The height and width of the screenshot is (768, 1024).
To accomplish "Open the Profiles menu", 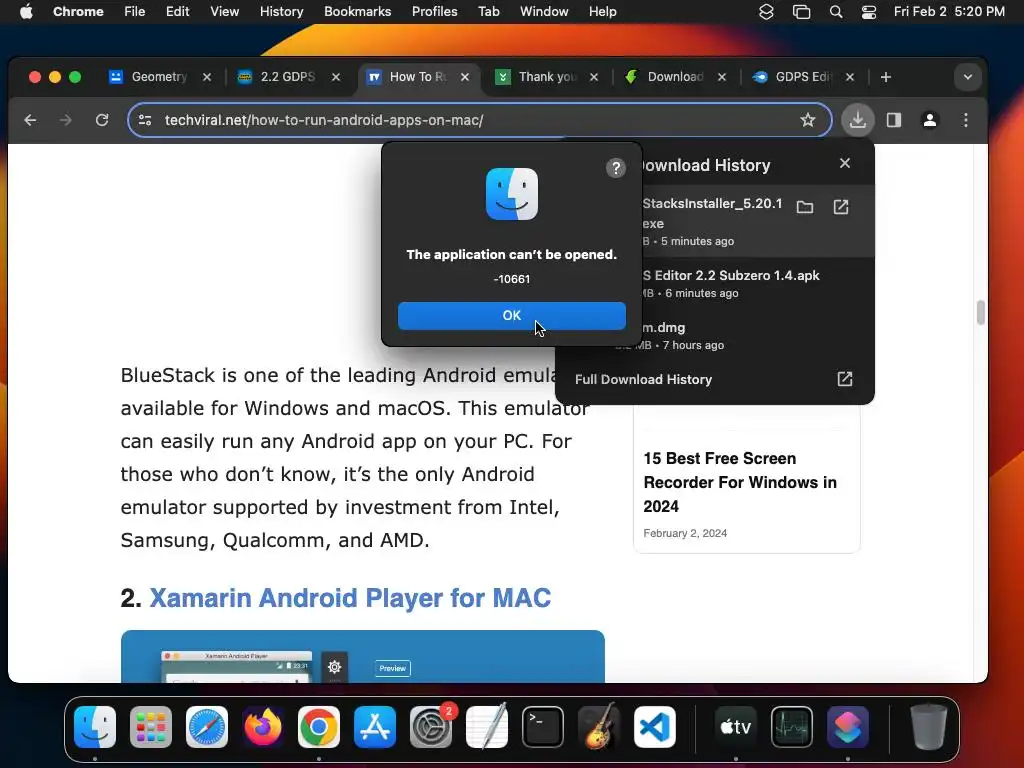I will 434,11.
